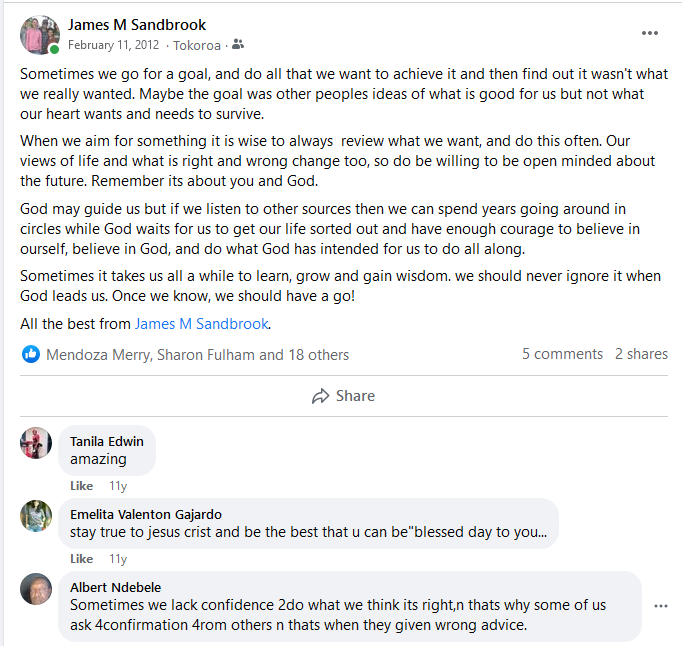Click Emelita Valenton Gajardo's avatar

coord(36,515)
